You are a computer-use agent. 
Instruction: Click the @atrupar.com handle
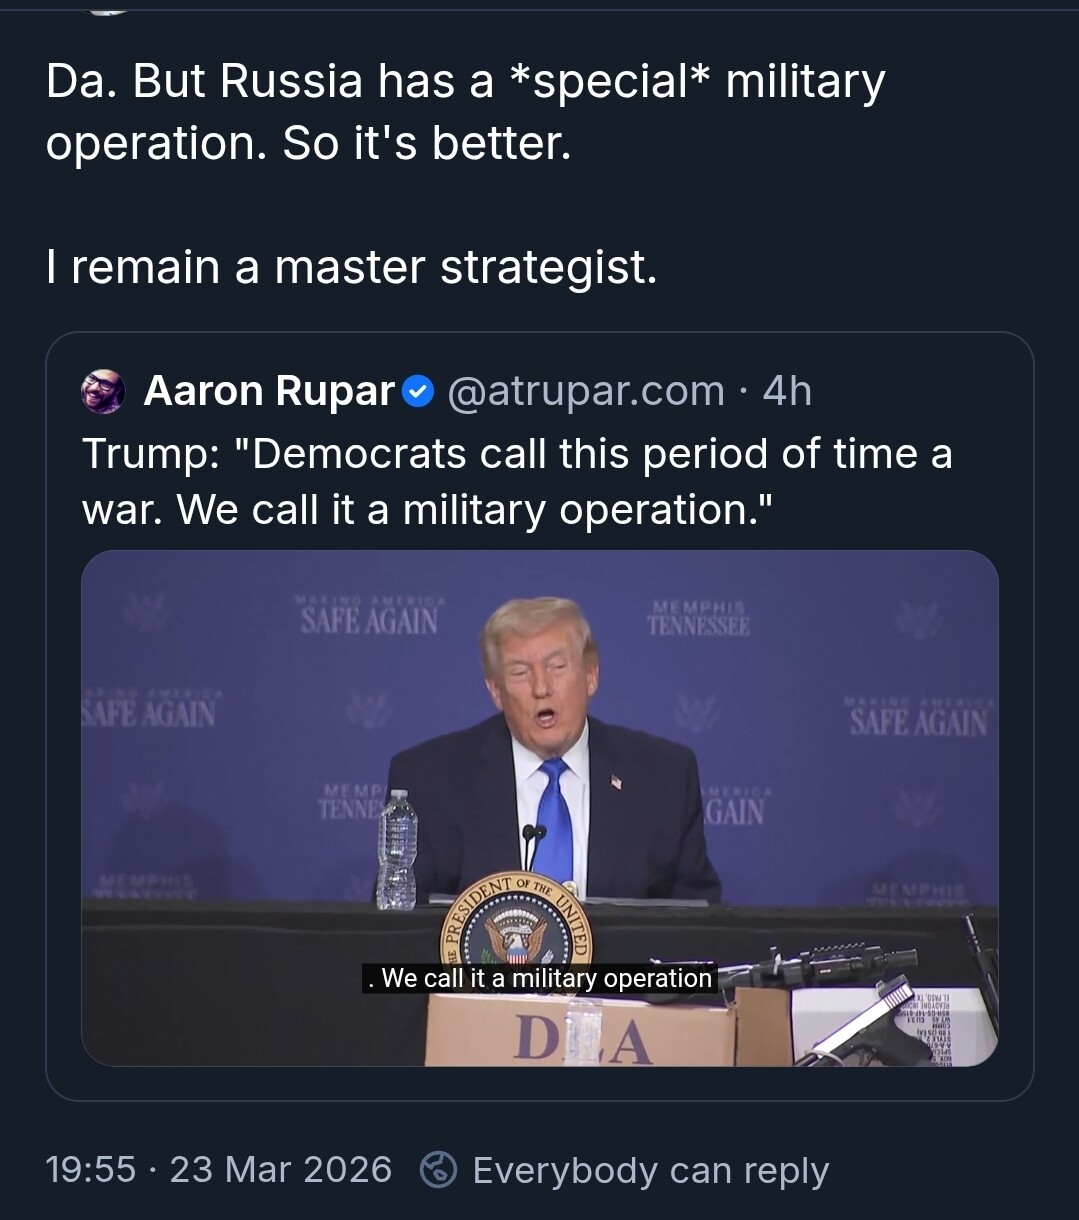point(585,391)
